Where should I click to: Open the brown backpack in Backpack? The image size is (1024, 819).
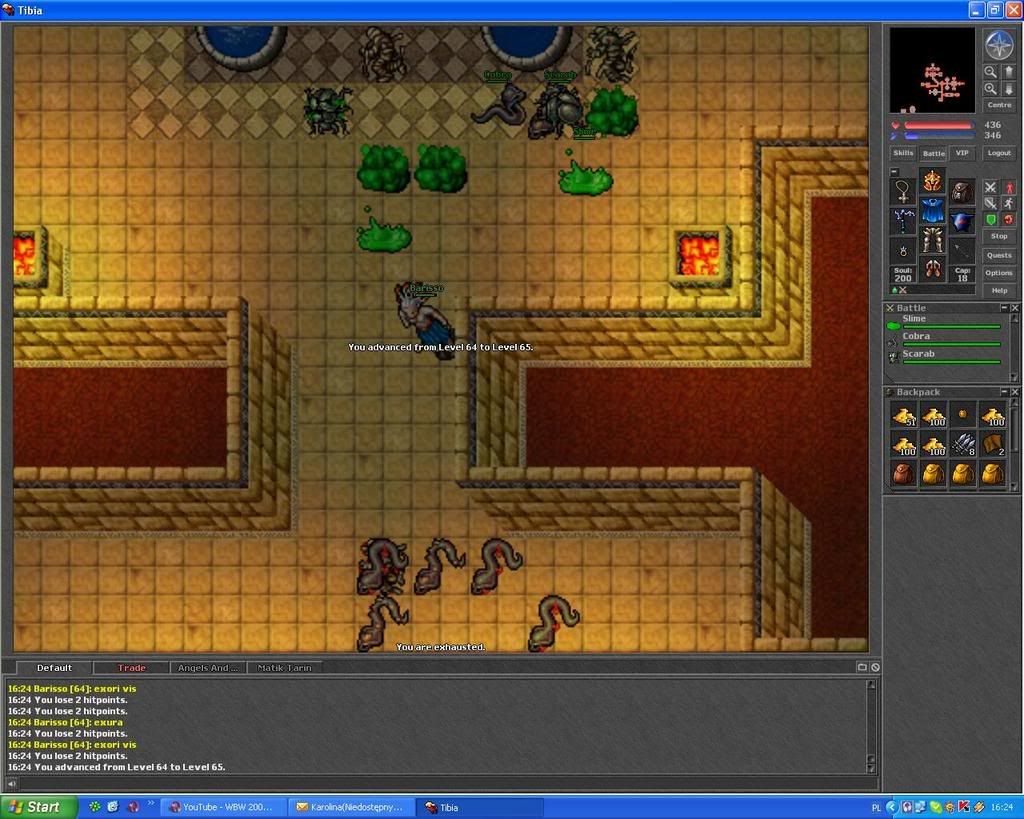[x=904, y=474]
